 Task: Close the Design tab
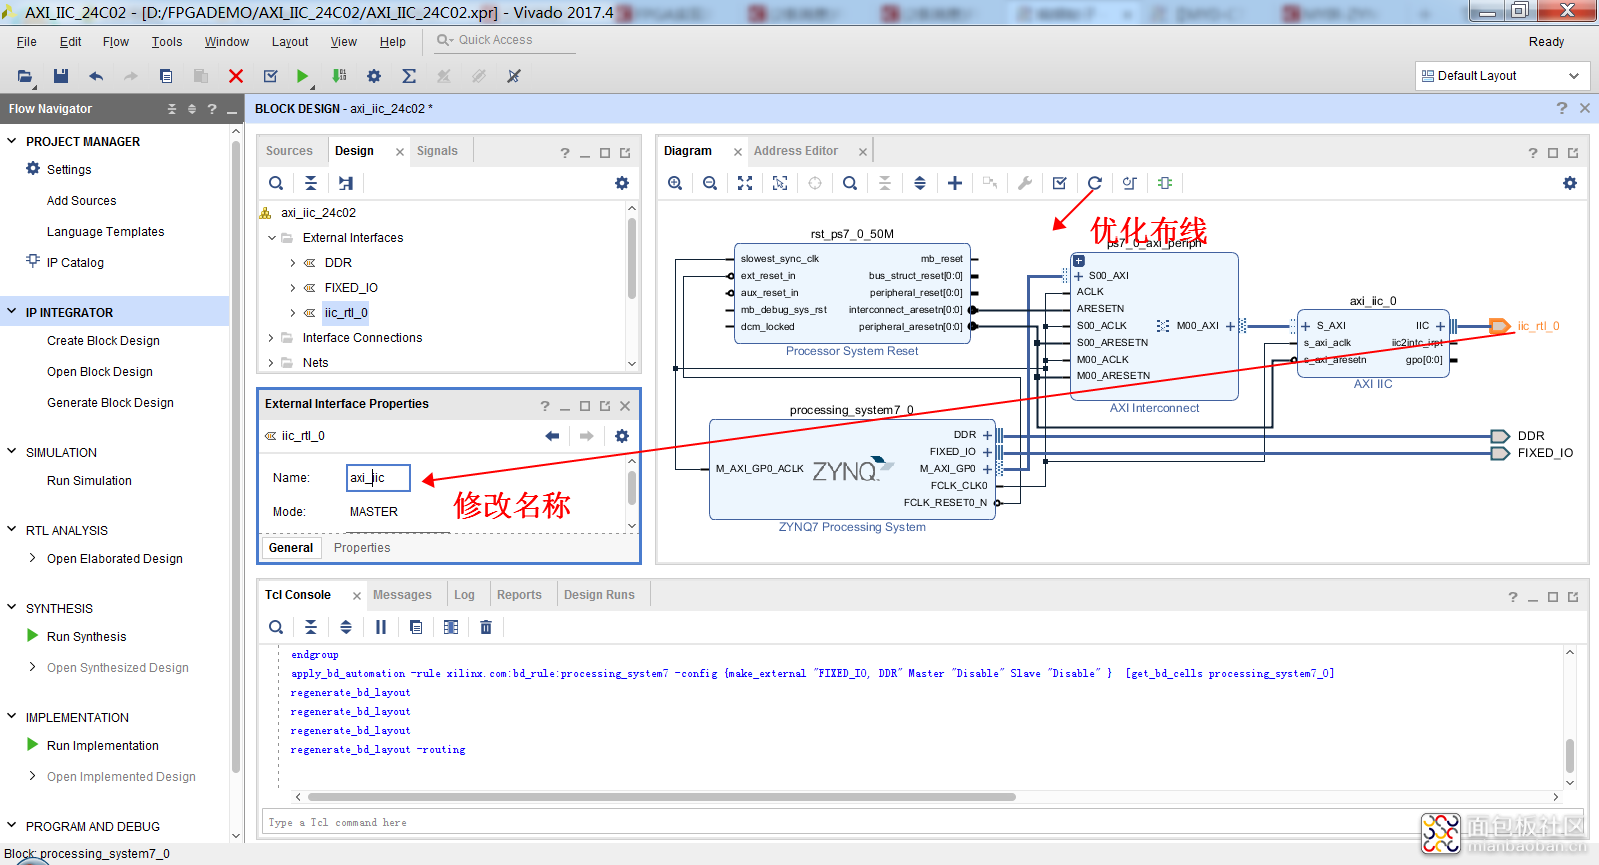pos(400,152)
